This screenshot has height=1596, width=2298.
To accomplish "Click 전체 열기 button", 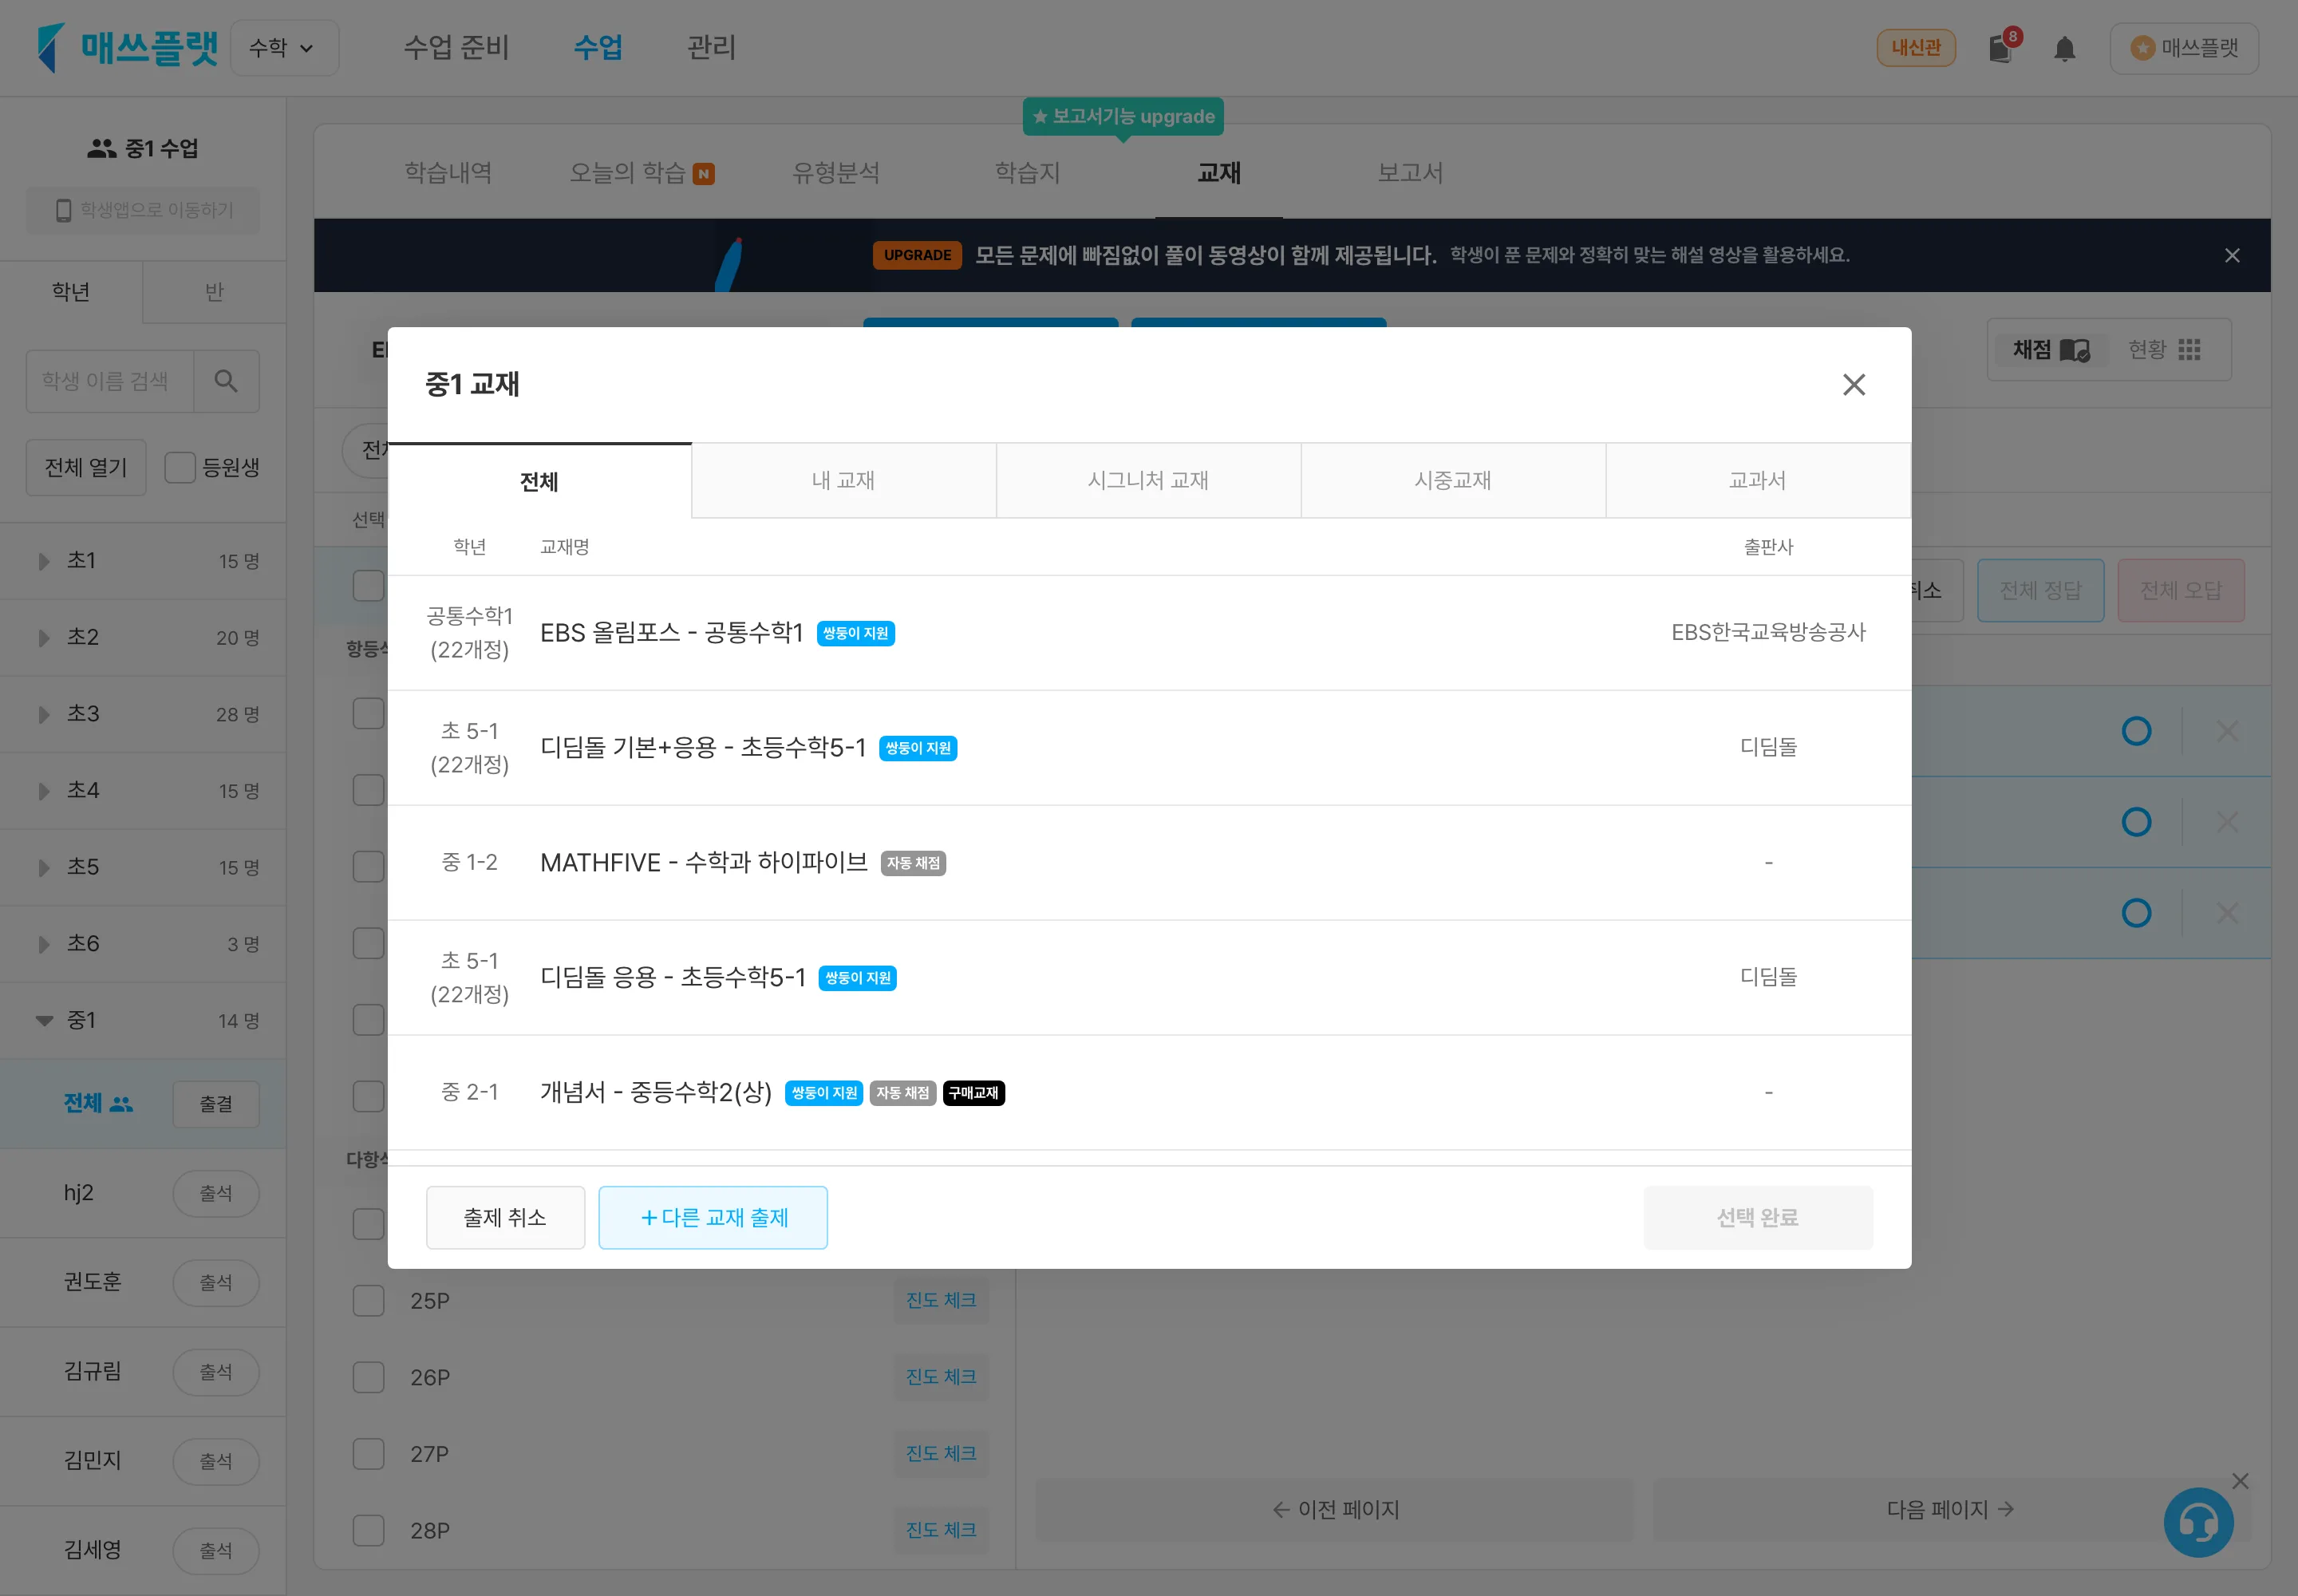I will (x=86, y=467).
